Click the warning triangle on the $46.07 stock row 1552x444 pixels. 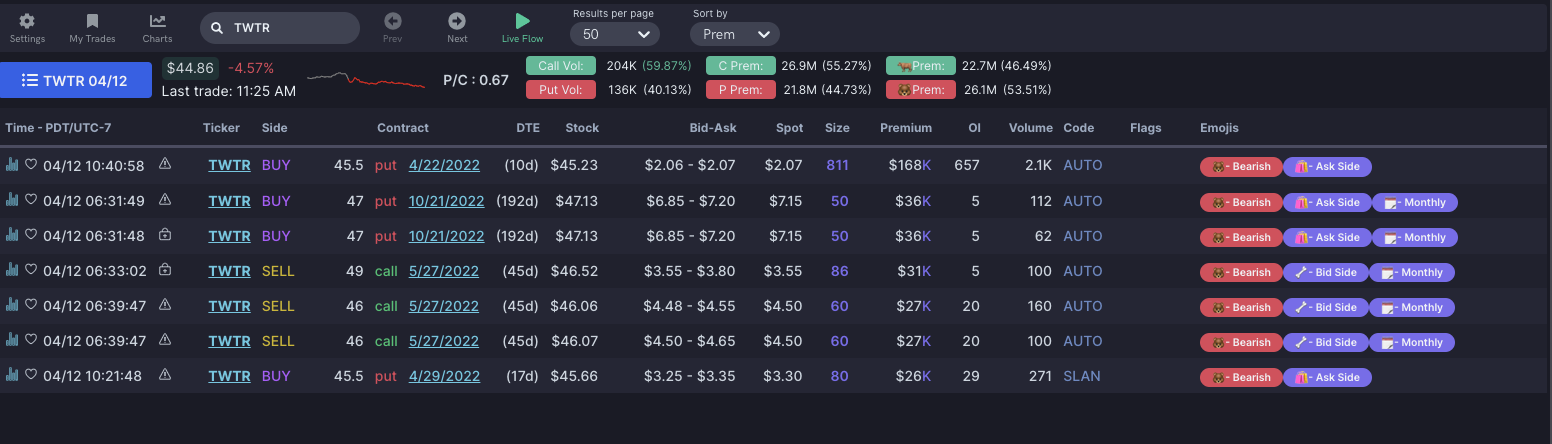click(165, 340)
